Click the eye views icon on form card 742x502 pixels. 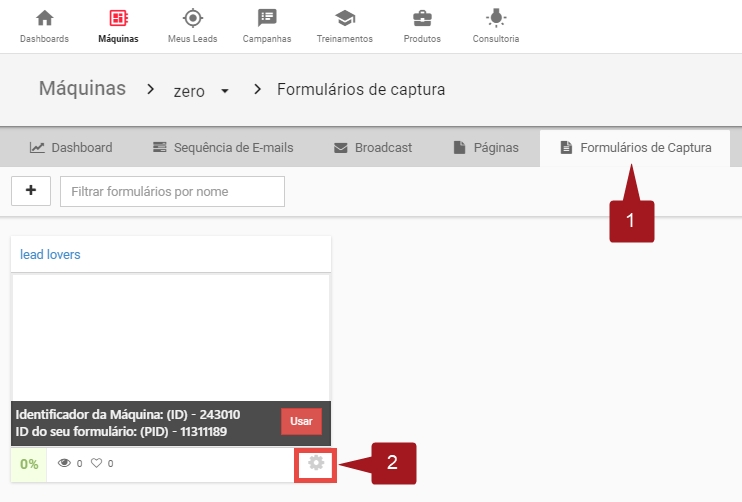click(x=65, y=464)
